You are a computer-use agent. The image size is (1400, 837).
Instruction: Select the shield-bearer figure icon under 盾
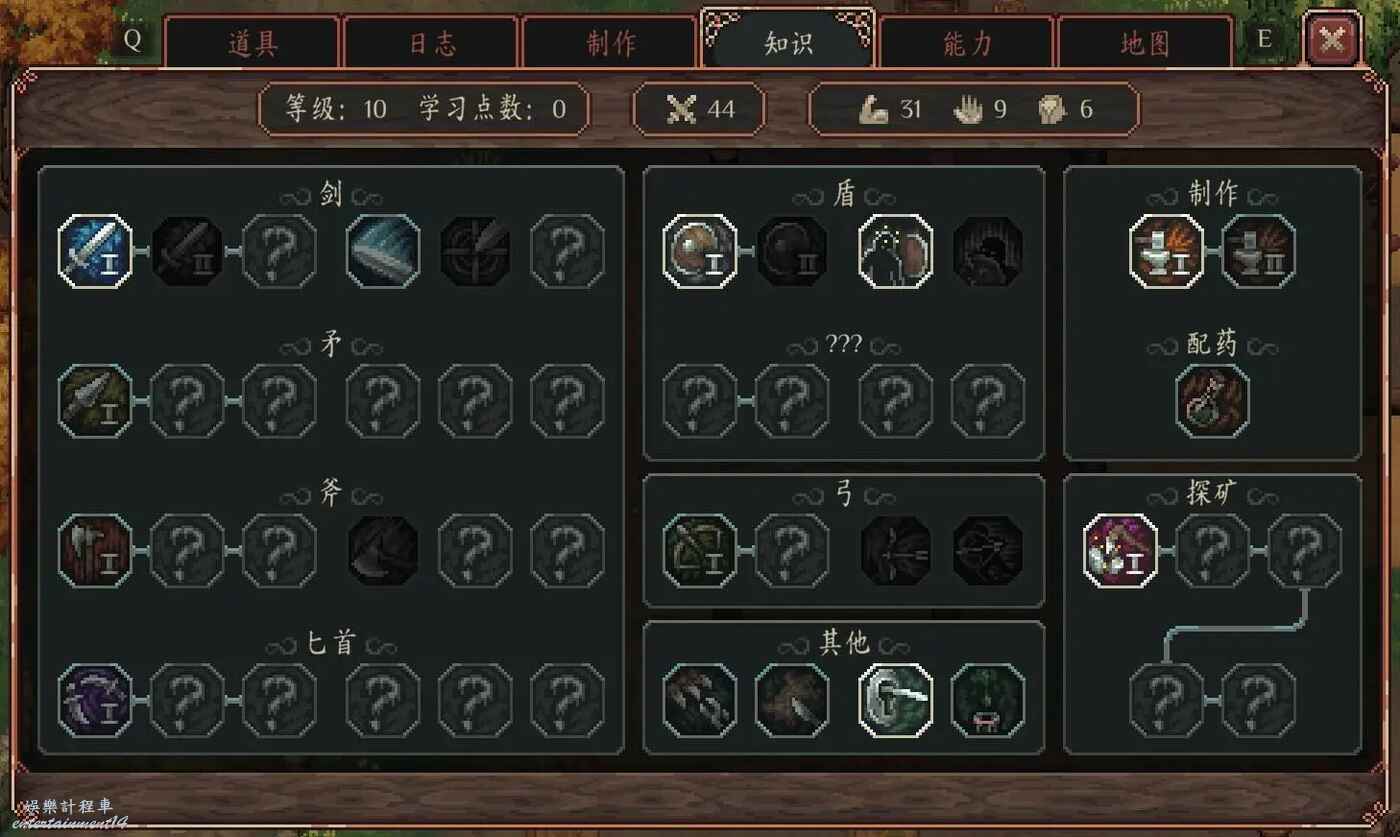[x=896, y=251]
